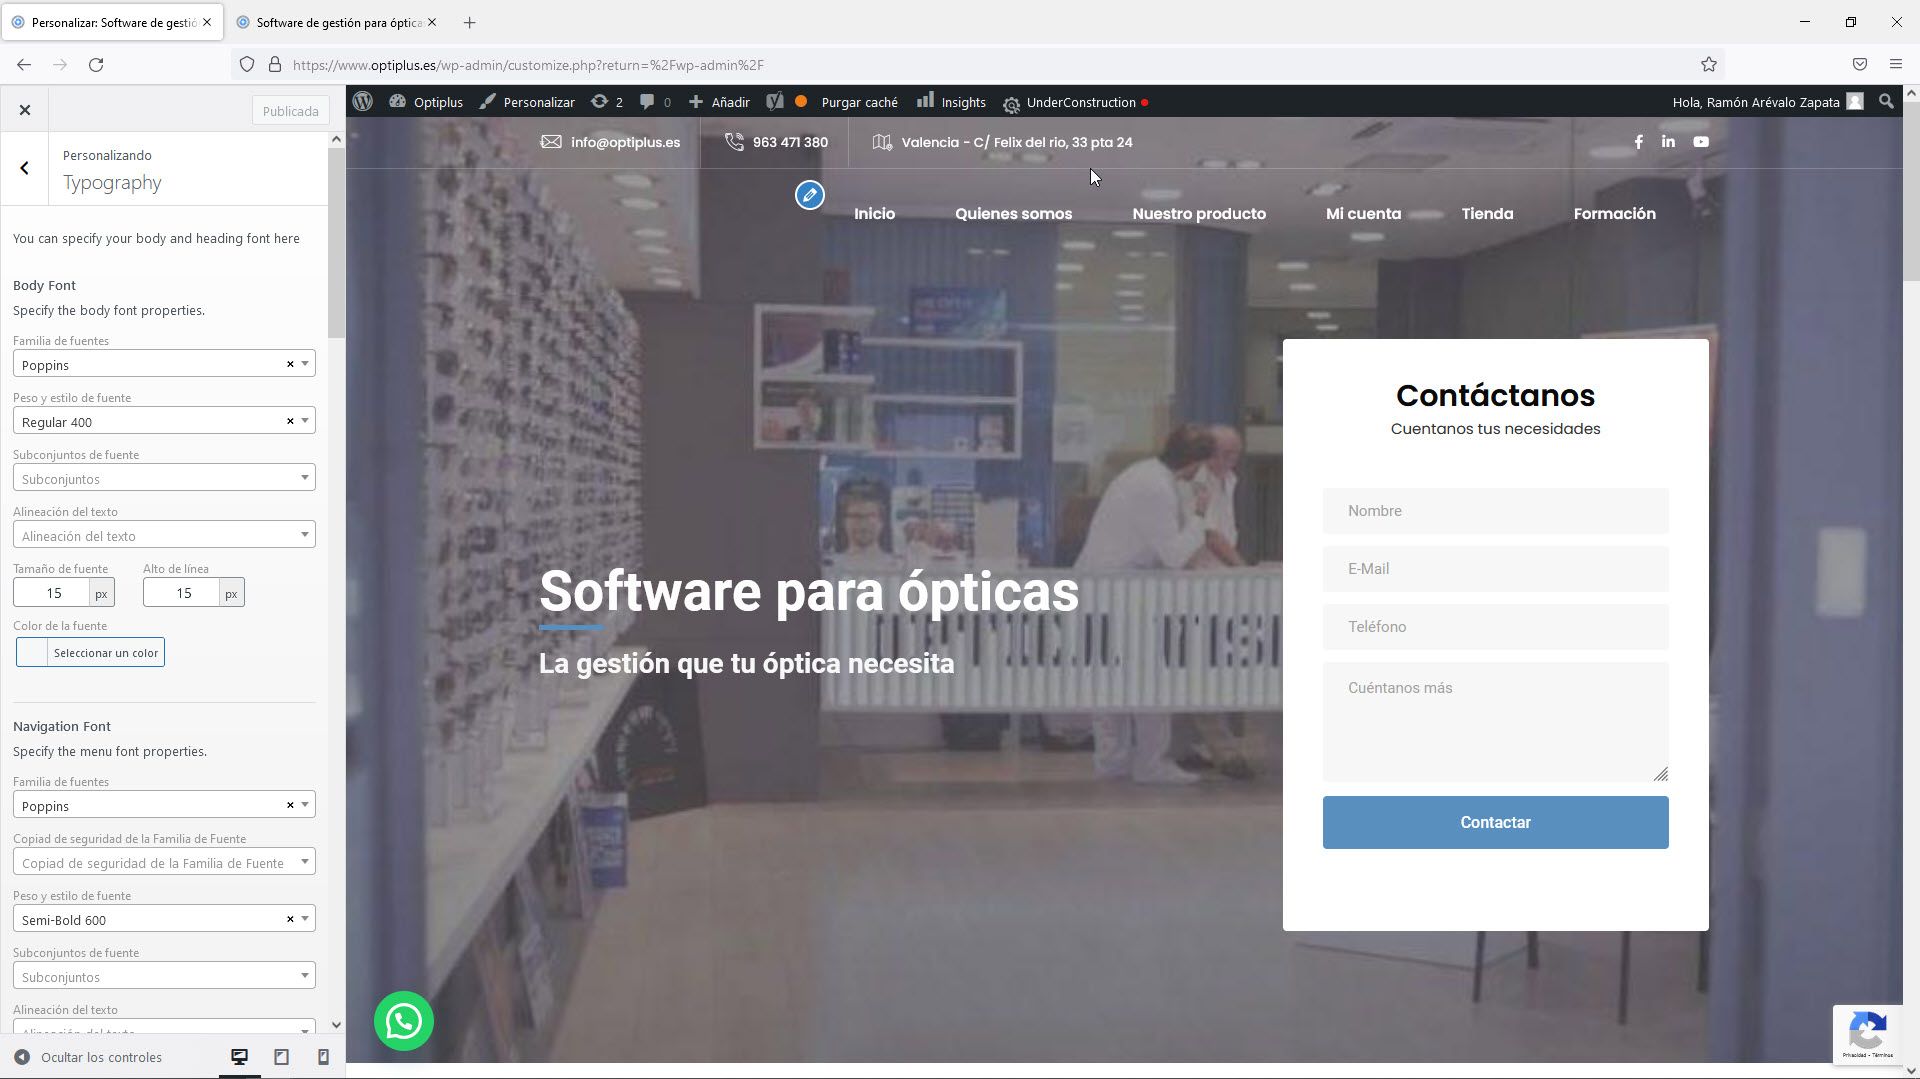Open Insights in the admin bar
The image size is (1920, 1079).
pyautogui.click(x=951, y=102)
